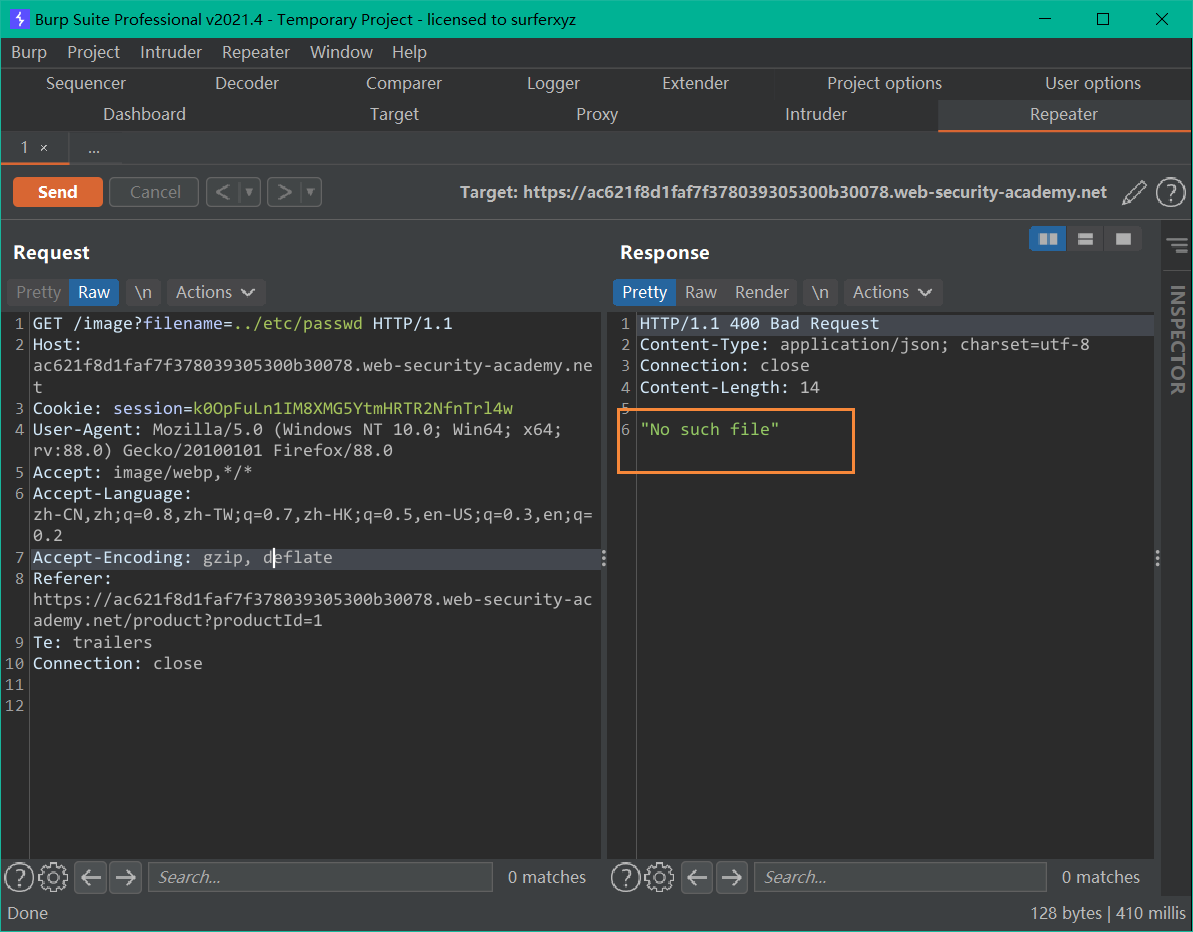Click the "No such file" response text

click(710, 430)
